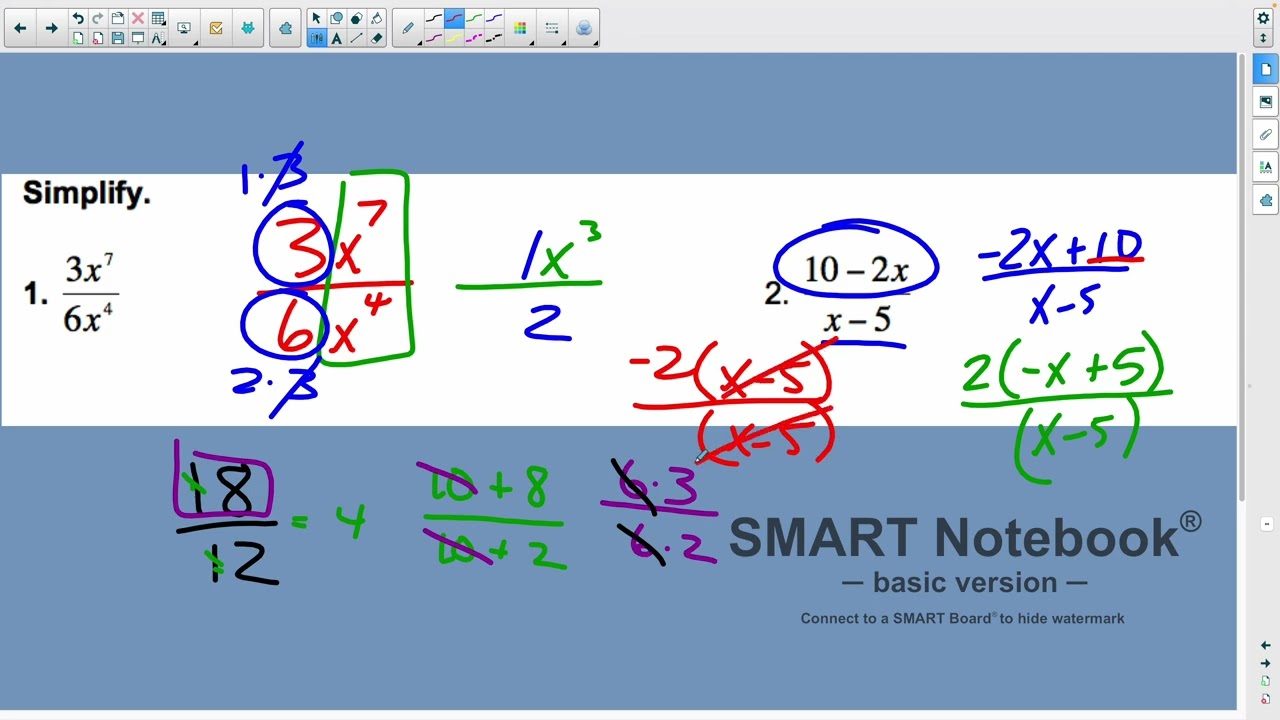Move toolbar with up-down arrow button
The image size is (1280, 720).
(x=1263, y=38)
